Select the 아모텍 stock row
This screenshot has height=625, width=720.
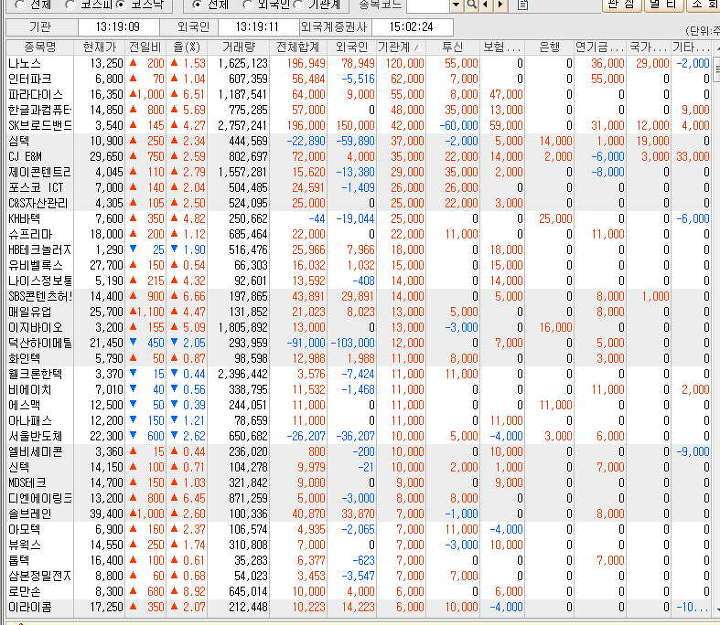[x=360, y=529]
